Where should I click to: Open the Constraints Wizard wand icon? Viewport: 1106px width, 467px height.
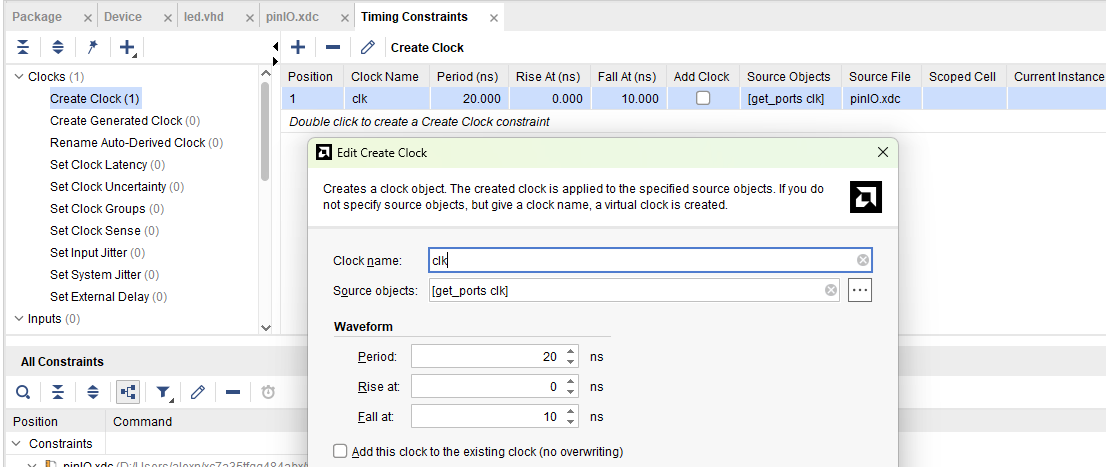click(92, 47)
